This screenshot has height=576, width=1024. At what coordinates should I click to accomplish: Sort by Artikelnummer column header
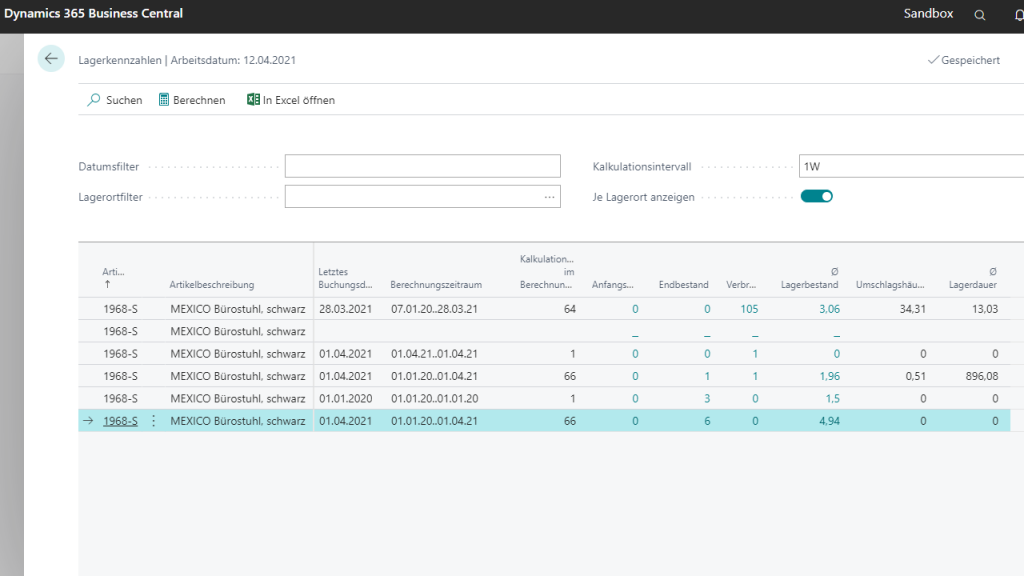click(113, 272)
